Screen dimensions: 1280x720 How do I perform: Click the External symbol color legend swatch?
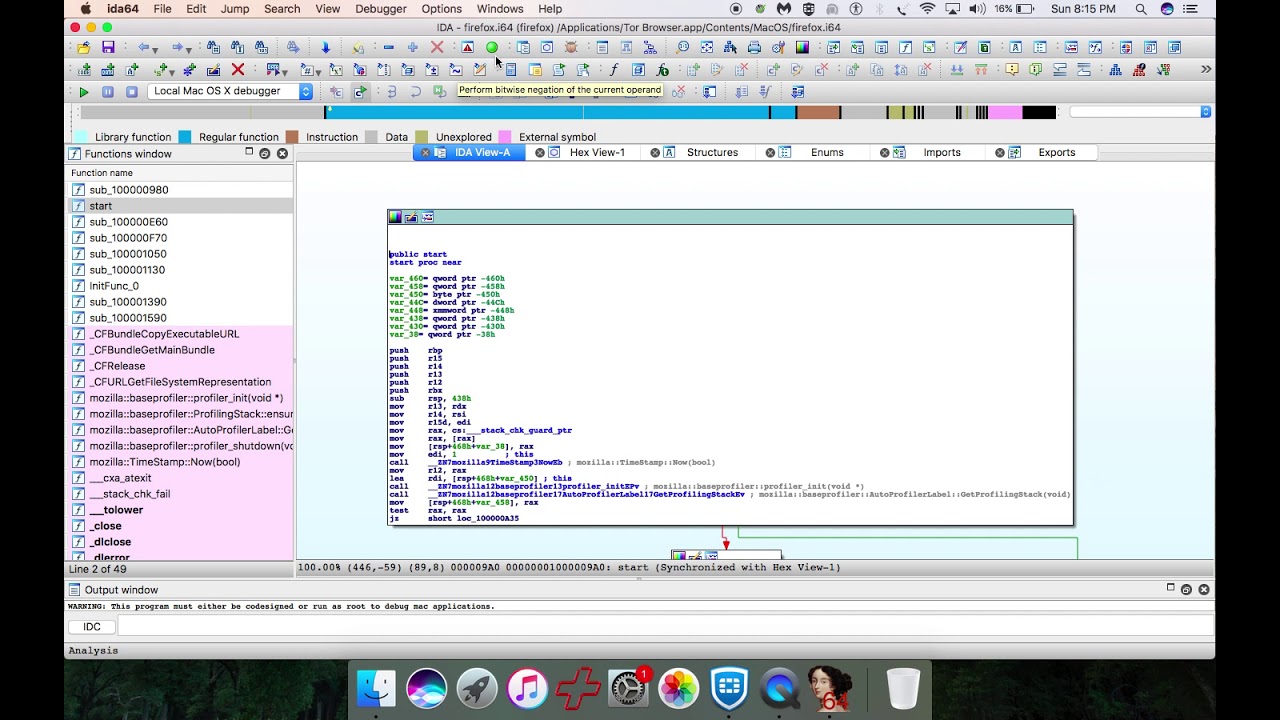tap(505, 137)
